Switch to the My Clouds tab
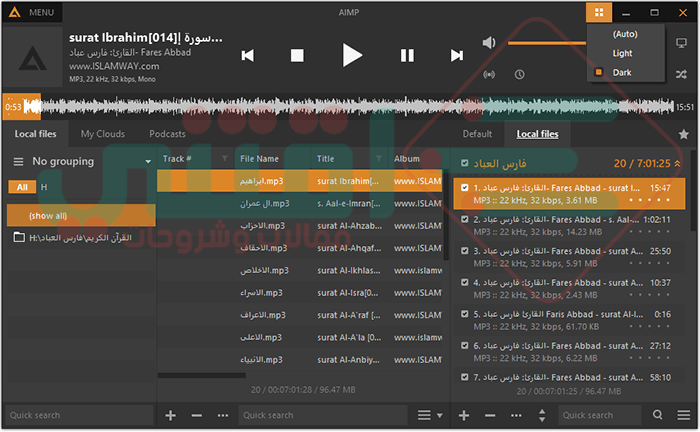This screenshot has height=432, width=700. (x=103, y=134)
